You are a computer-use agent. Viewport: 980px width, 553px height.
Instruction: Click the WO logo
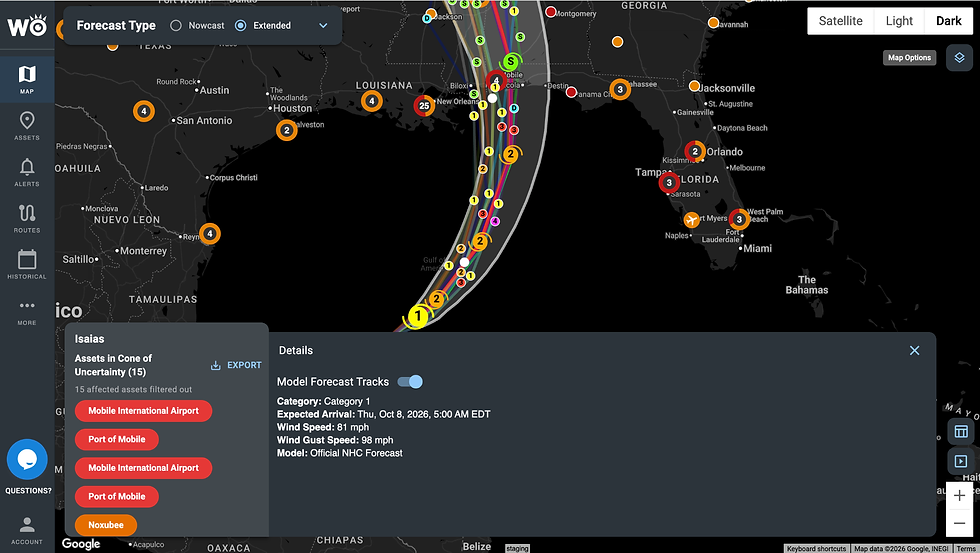point(27,25)
